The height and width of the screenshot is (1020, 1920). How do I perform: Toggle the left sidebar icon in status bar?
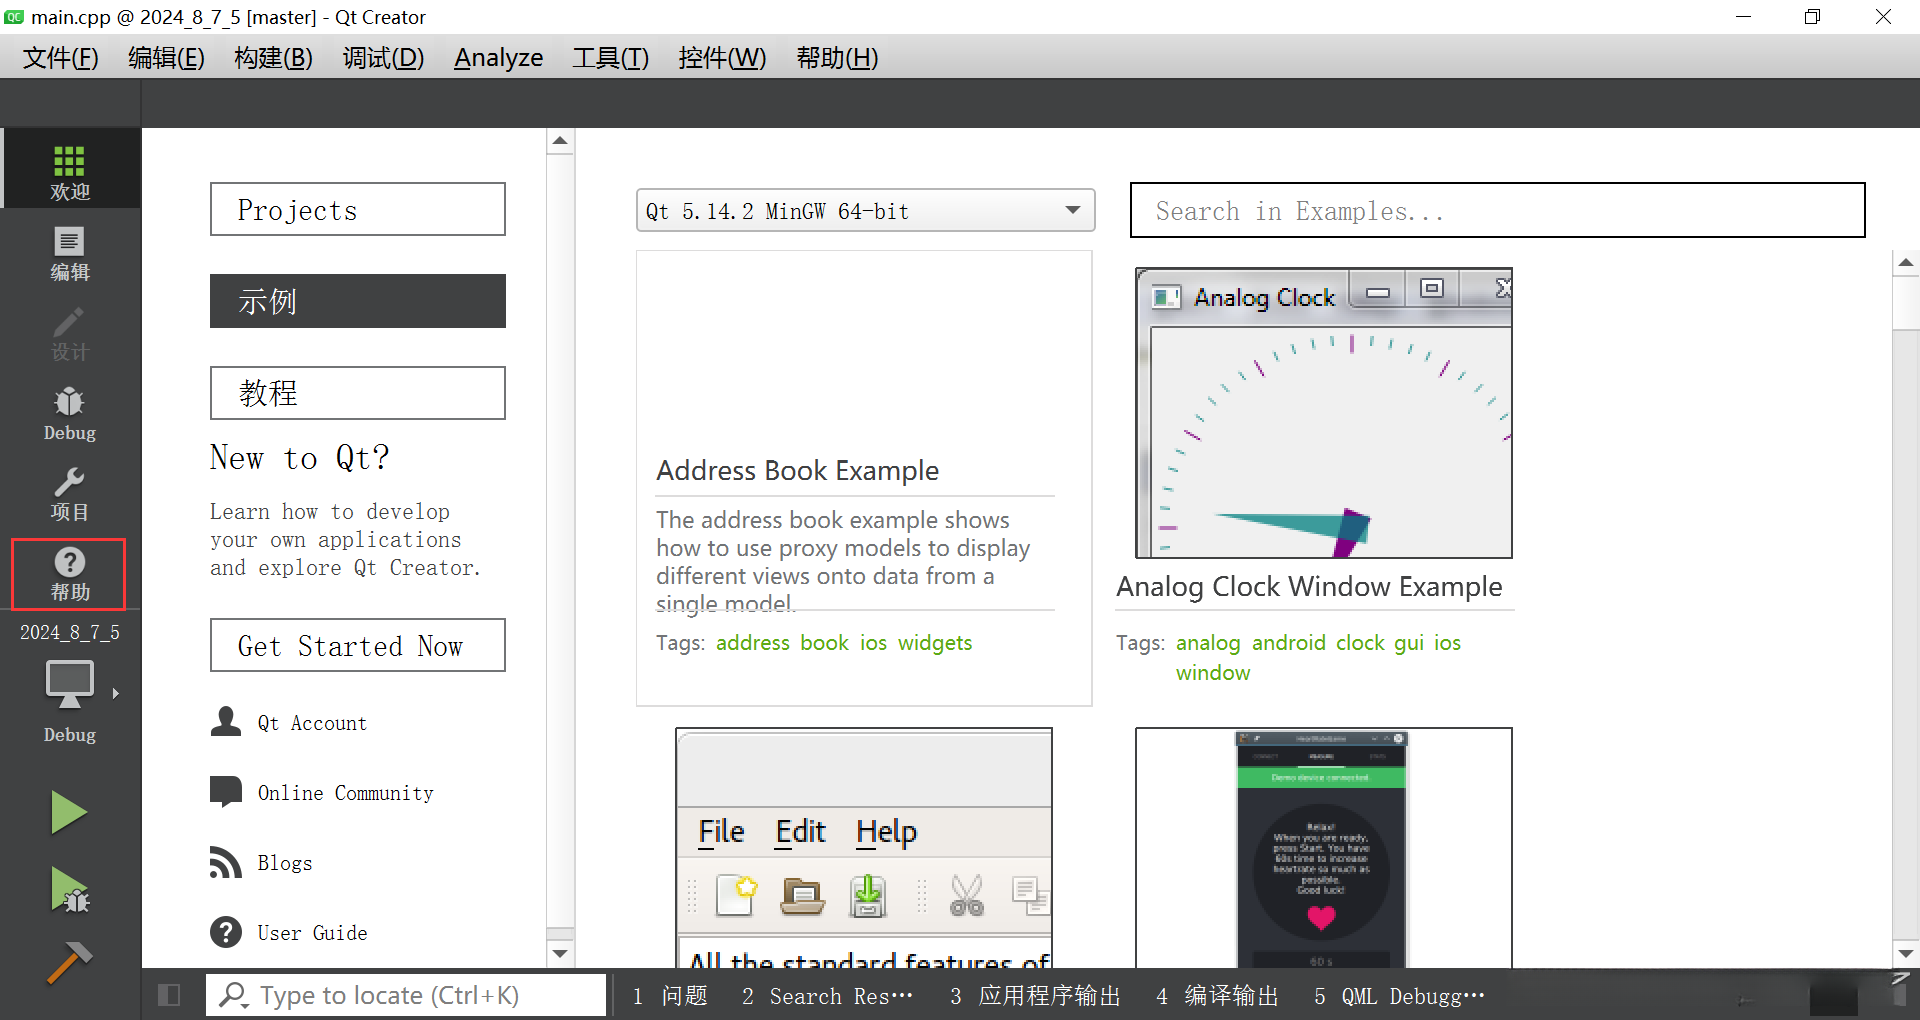(169, 995)
